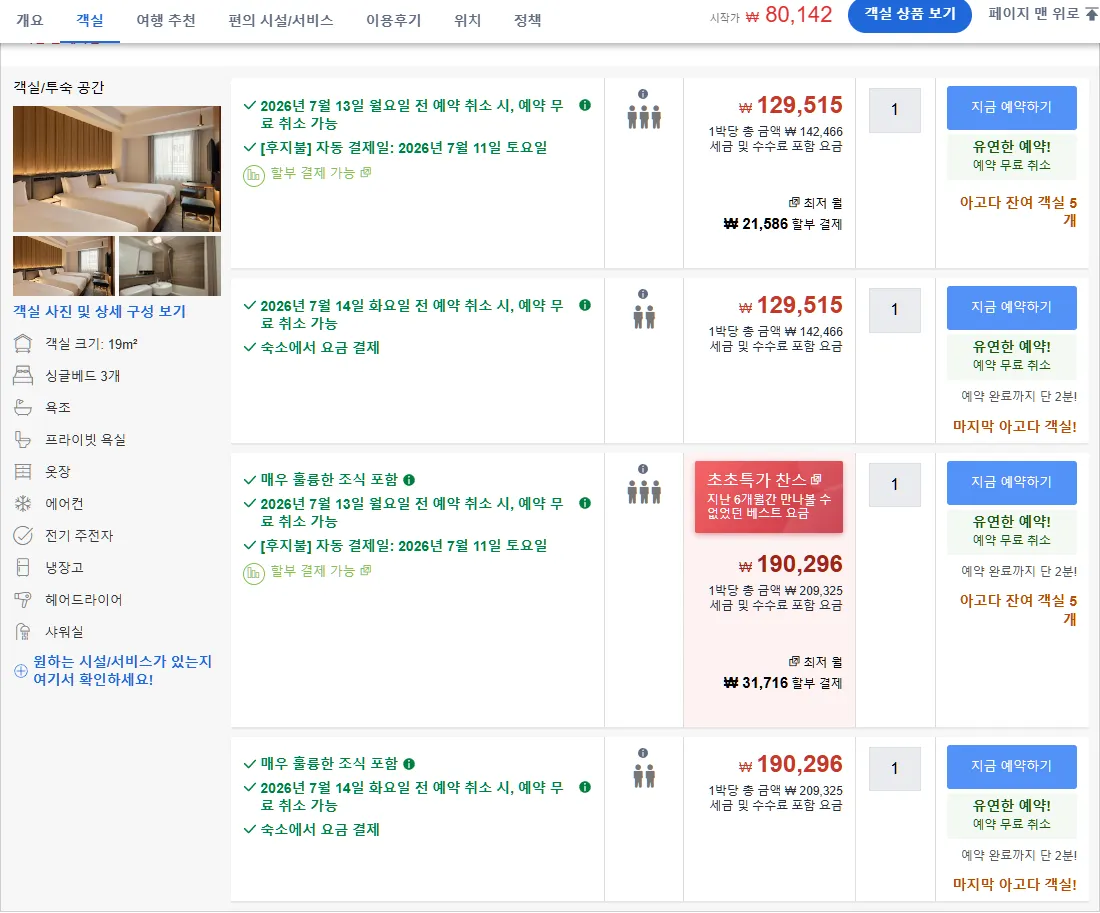Open room quantity selector for last ₩190,296 offer
This screenshot has height=913, width=1100.
(x=894, y=768)
